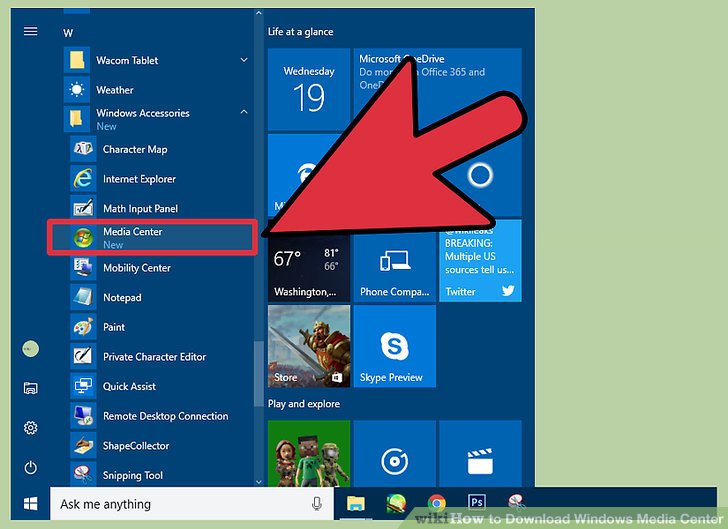Open the Twitter tile
728x529 pixels.
[480, 261]
